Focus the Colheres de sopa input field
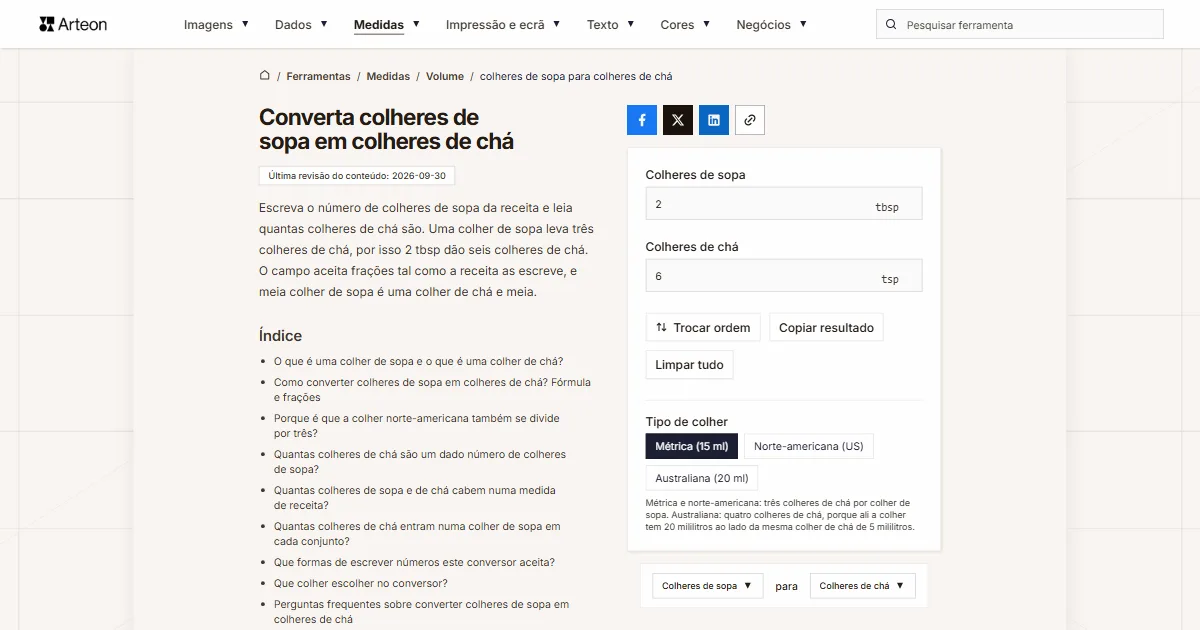 [x=784, y=204]
